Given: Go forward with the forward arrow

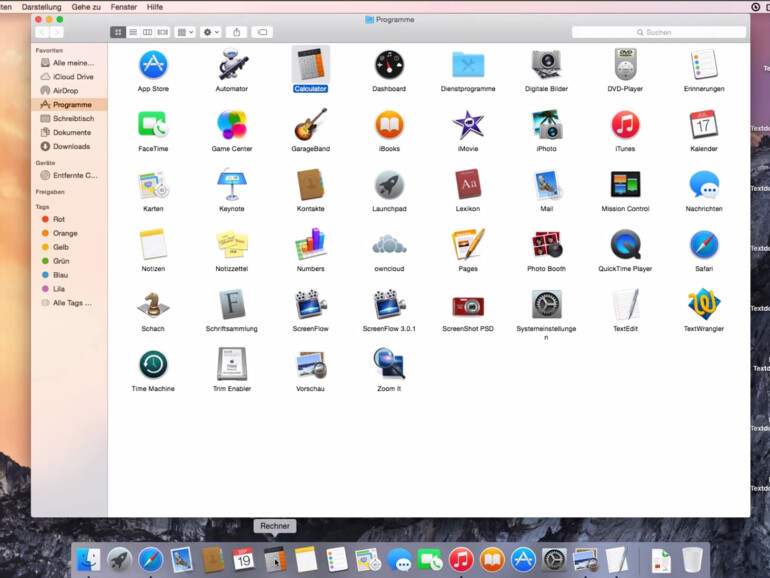Looking at the screenshot, I should [x=57, y=32].
